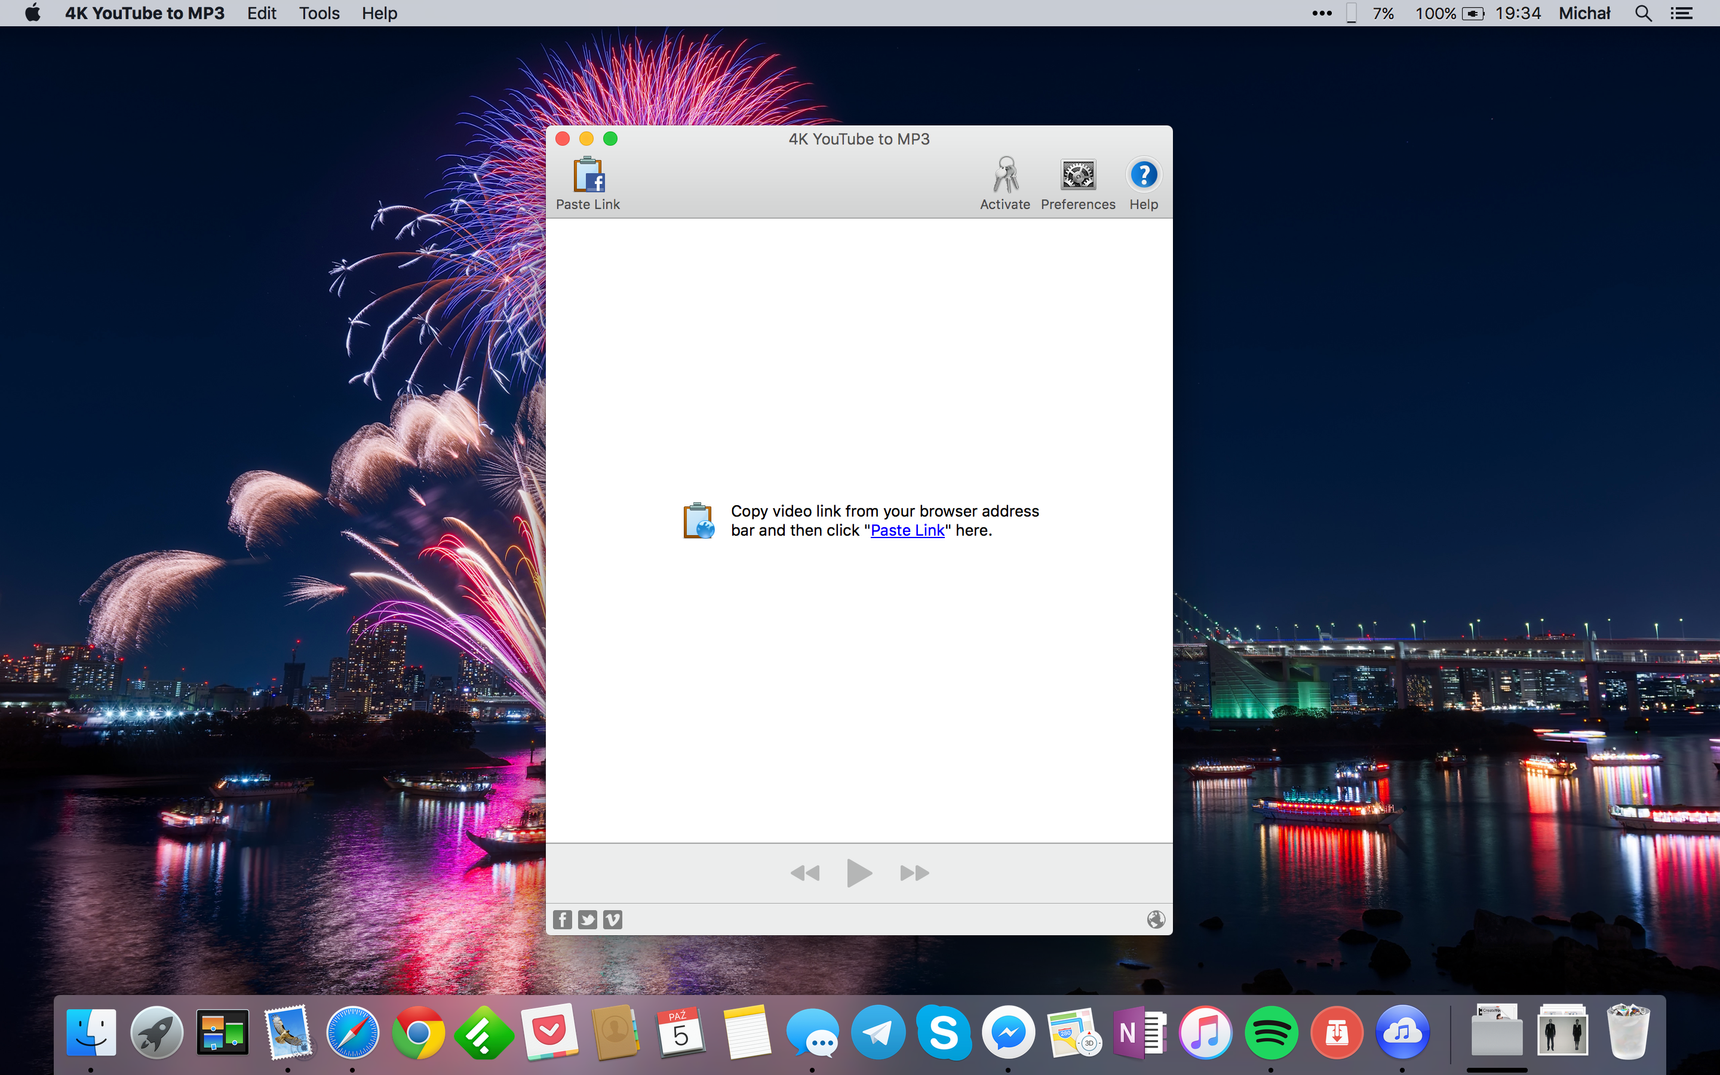Viewport: 1720px width, 1075px height.
Task: Open Messages in the Dock
Action: pos(812,1033)
